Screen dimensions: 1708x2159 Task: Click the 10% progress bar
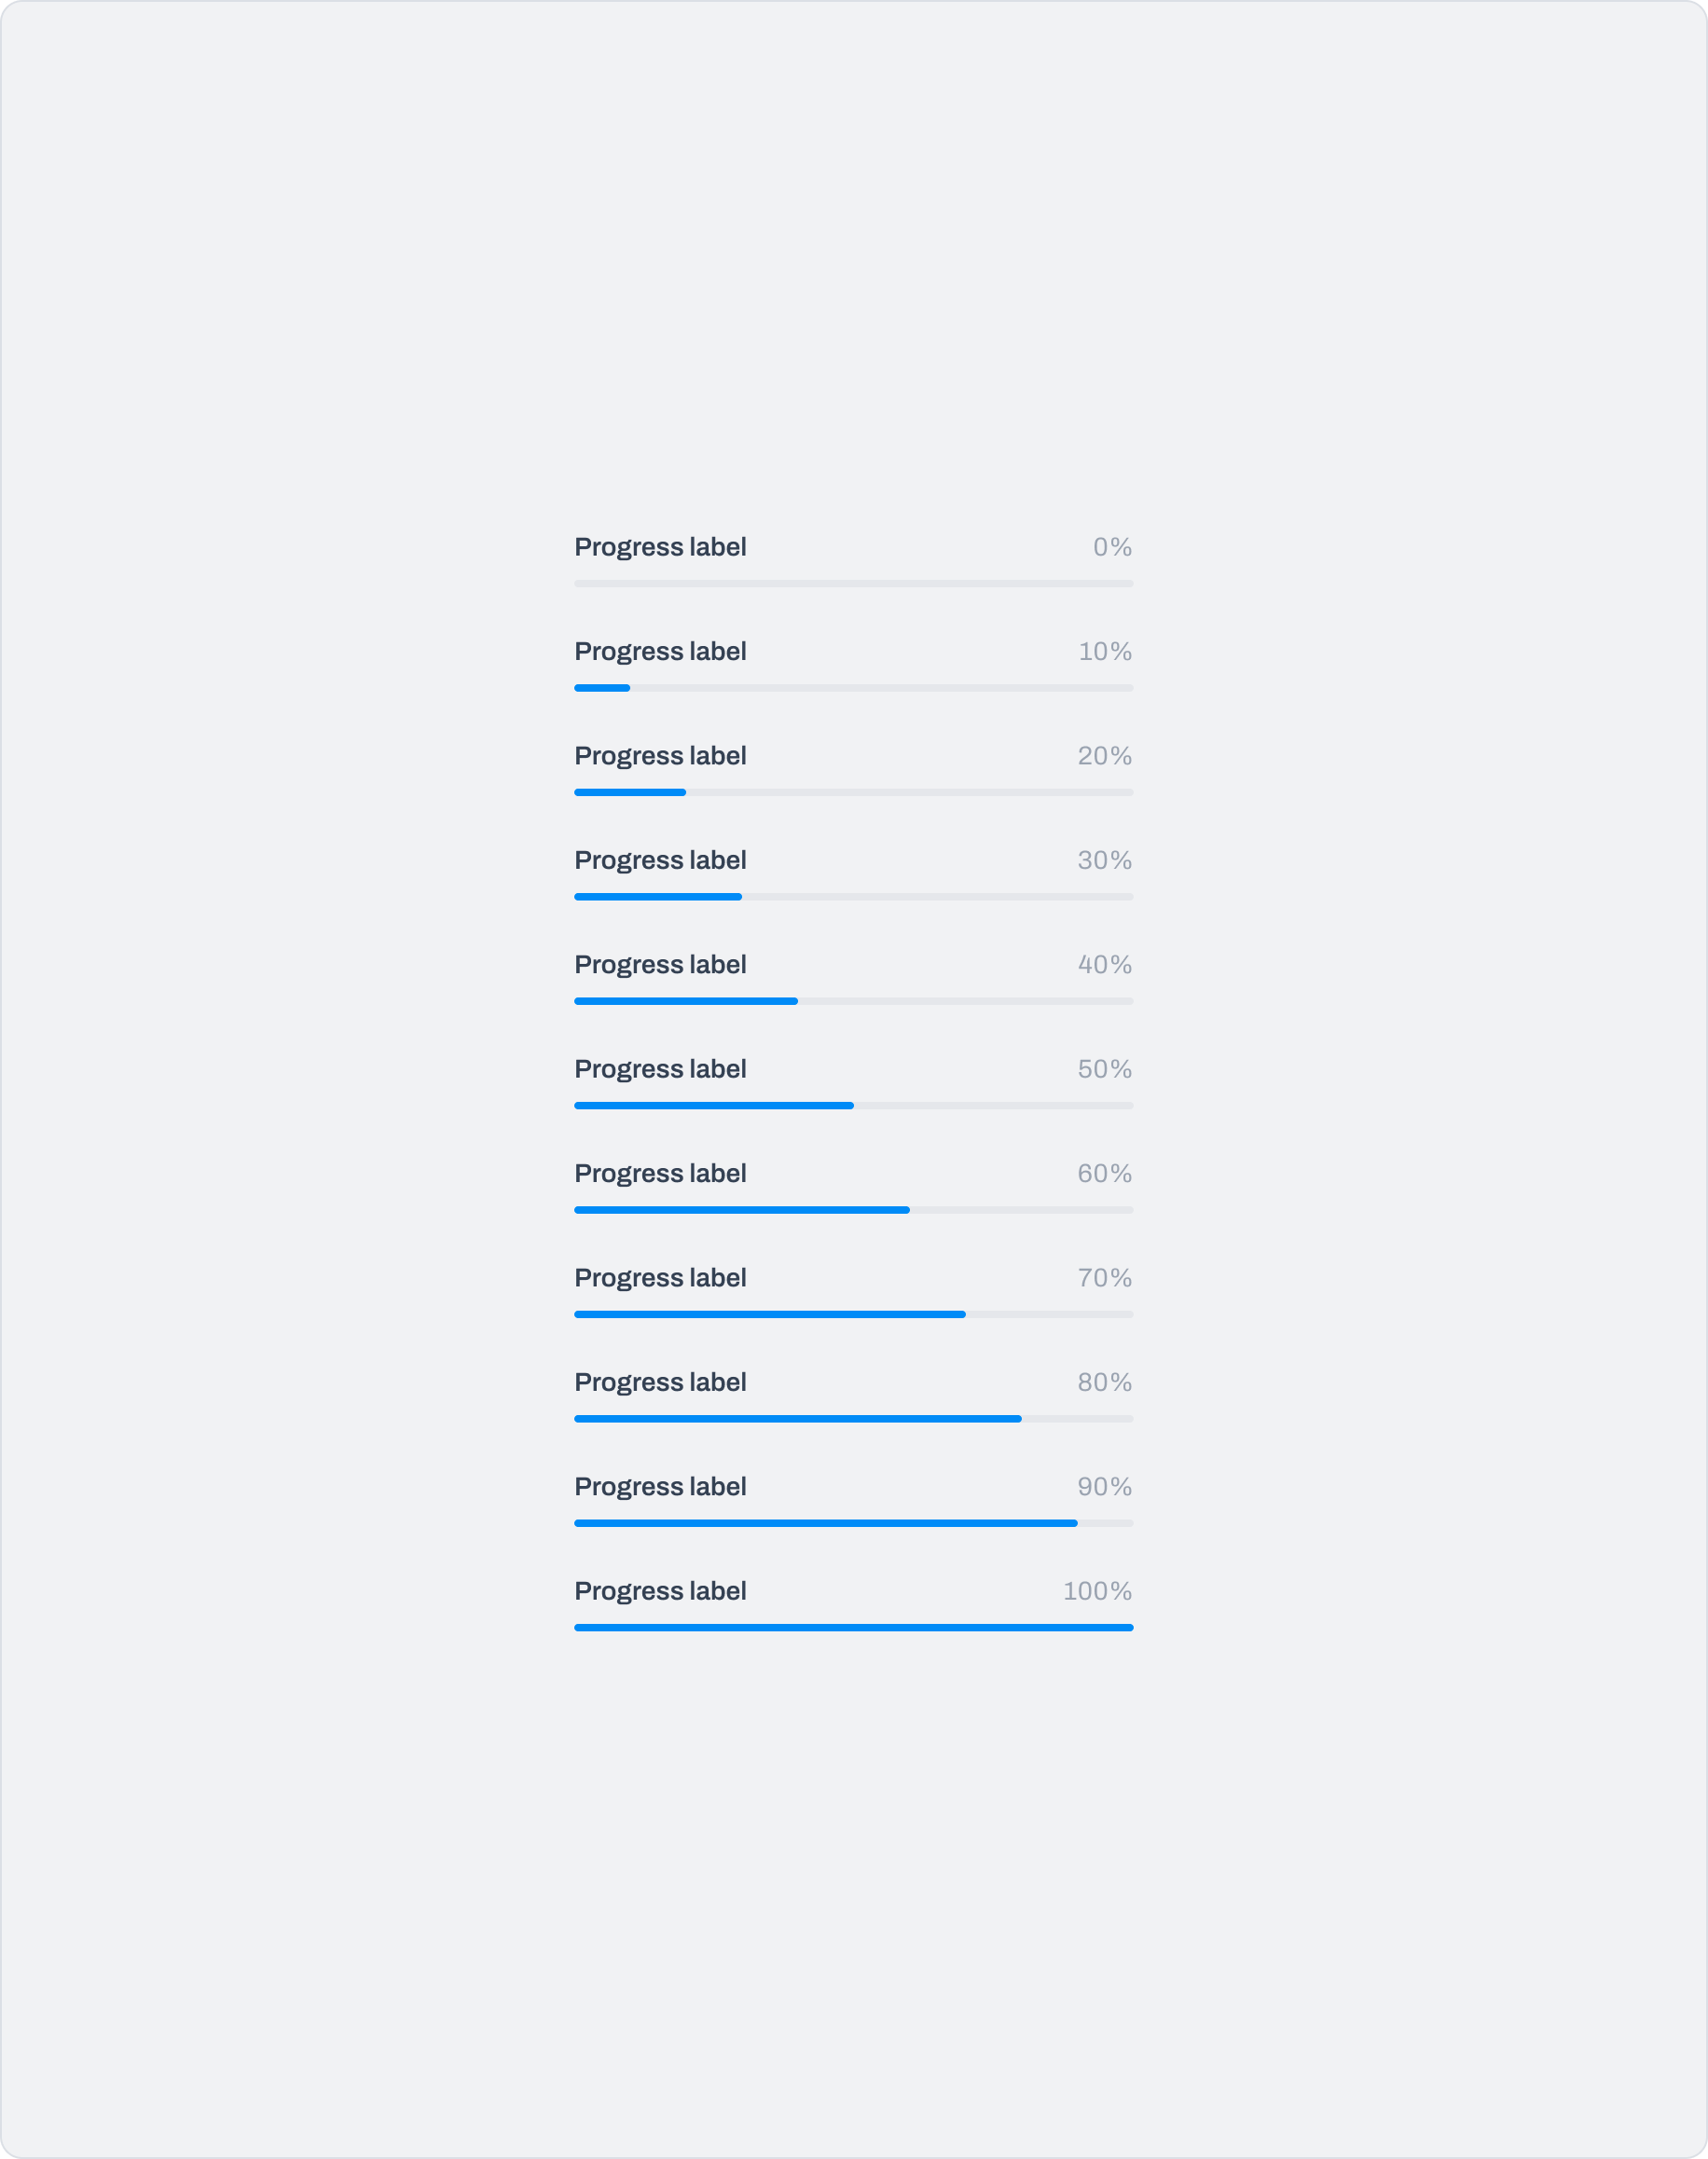pos(853,688)
